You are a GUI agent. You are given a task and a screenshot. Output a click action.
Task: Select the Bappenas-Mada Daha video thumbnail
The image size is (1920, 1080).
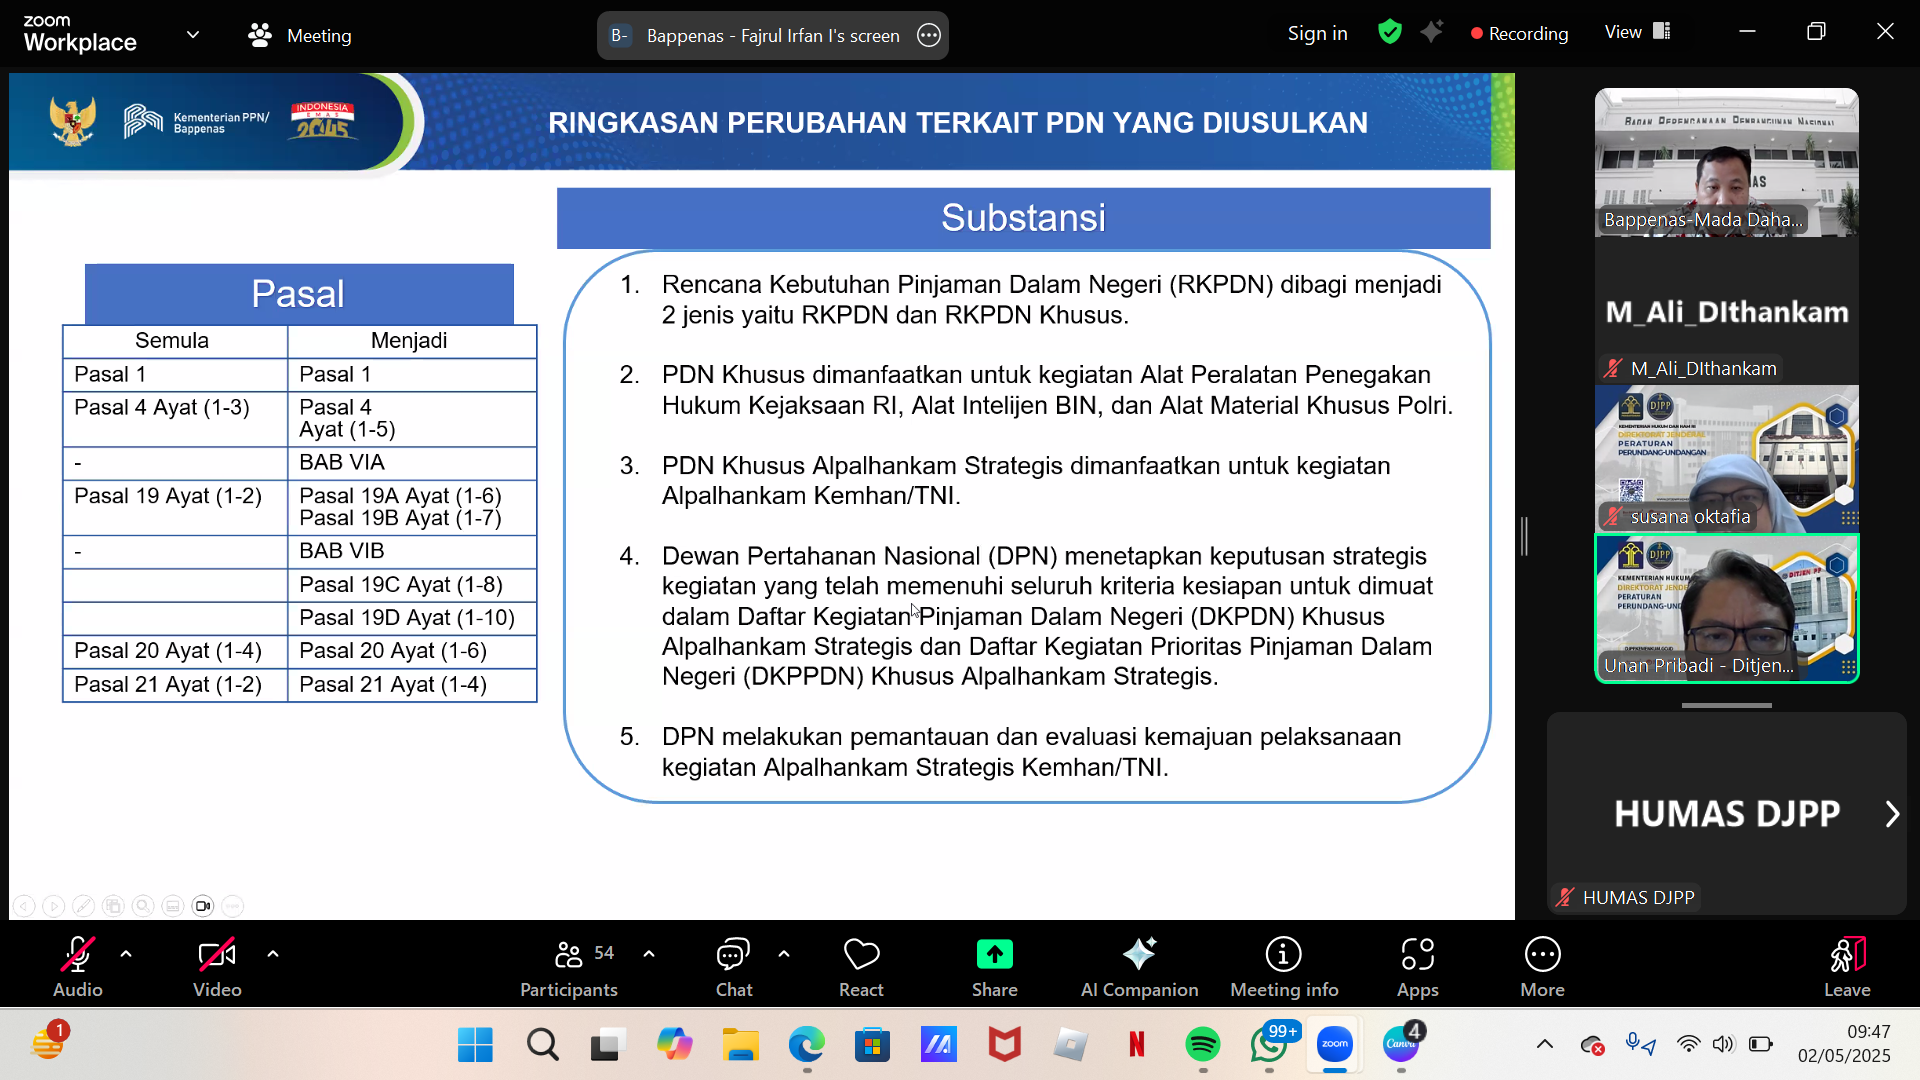1727,163
